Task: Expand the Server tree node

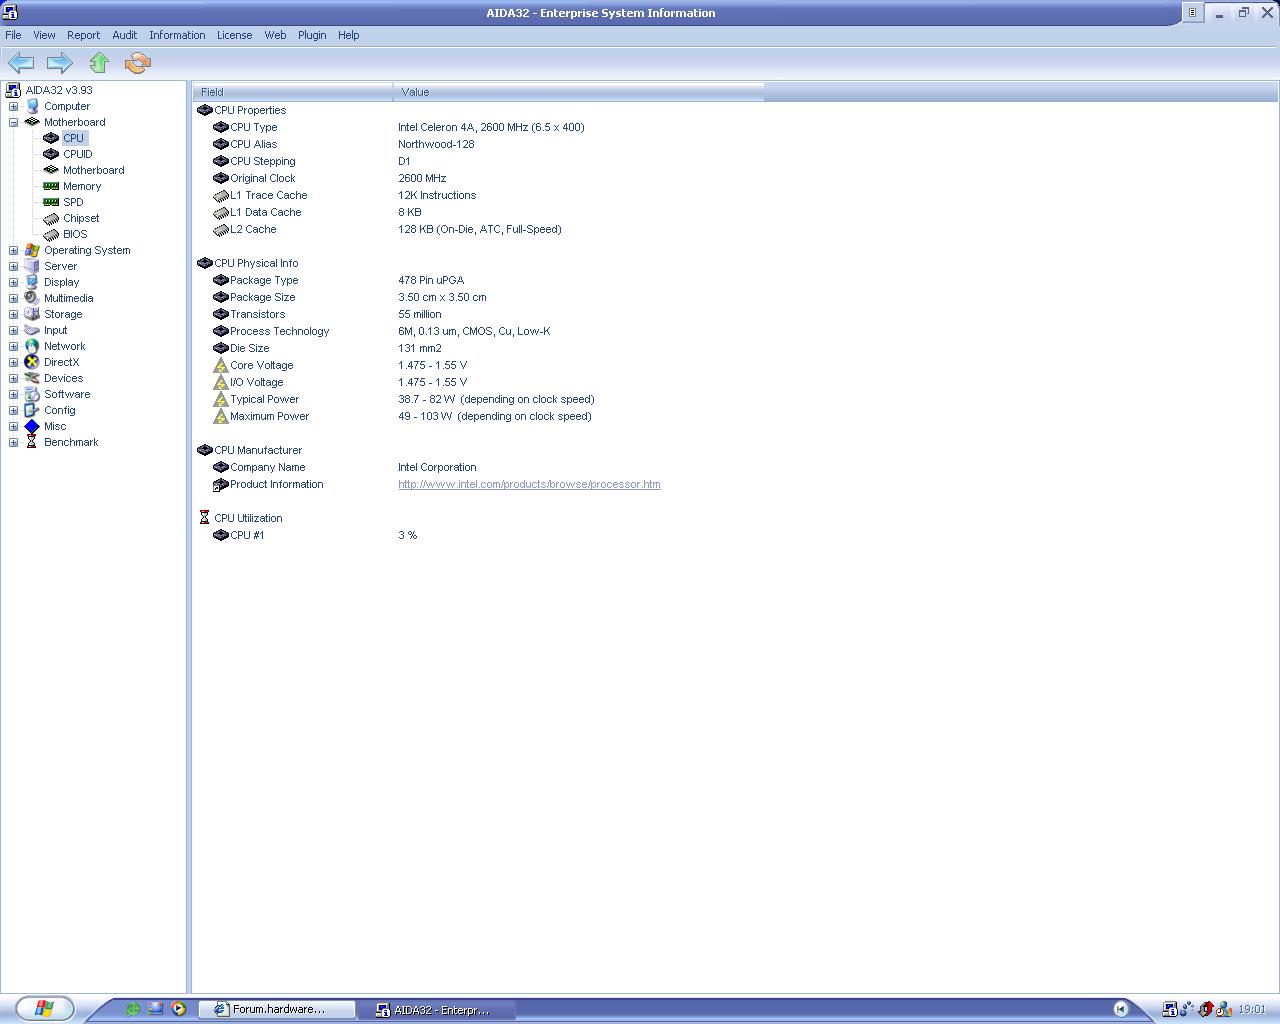Action: [x=13, y=266]
